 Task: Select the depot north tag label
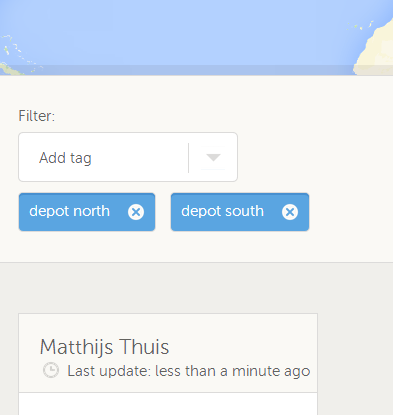tap(70, 211)
